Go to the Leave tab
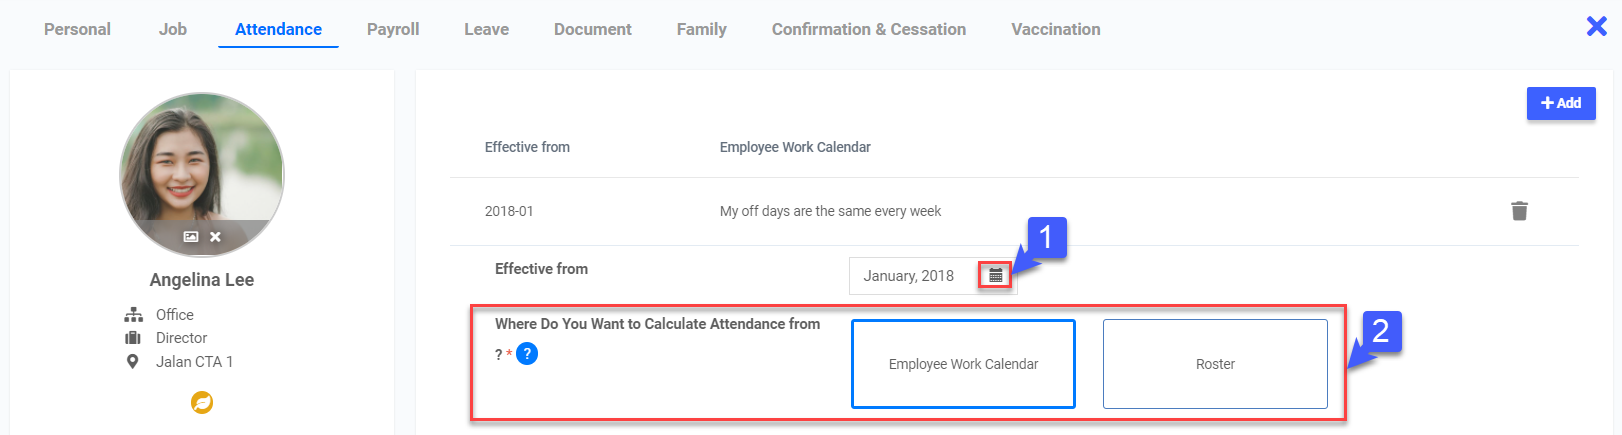Viewport: 1622px width, 435px height. click(486, 29)
